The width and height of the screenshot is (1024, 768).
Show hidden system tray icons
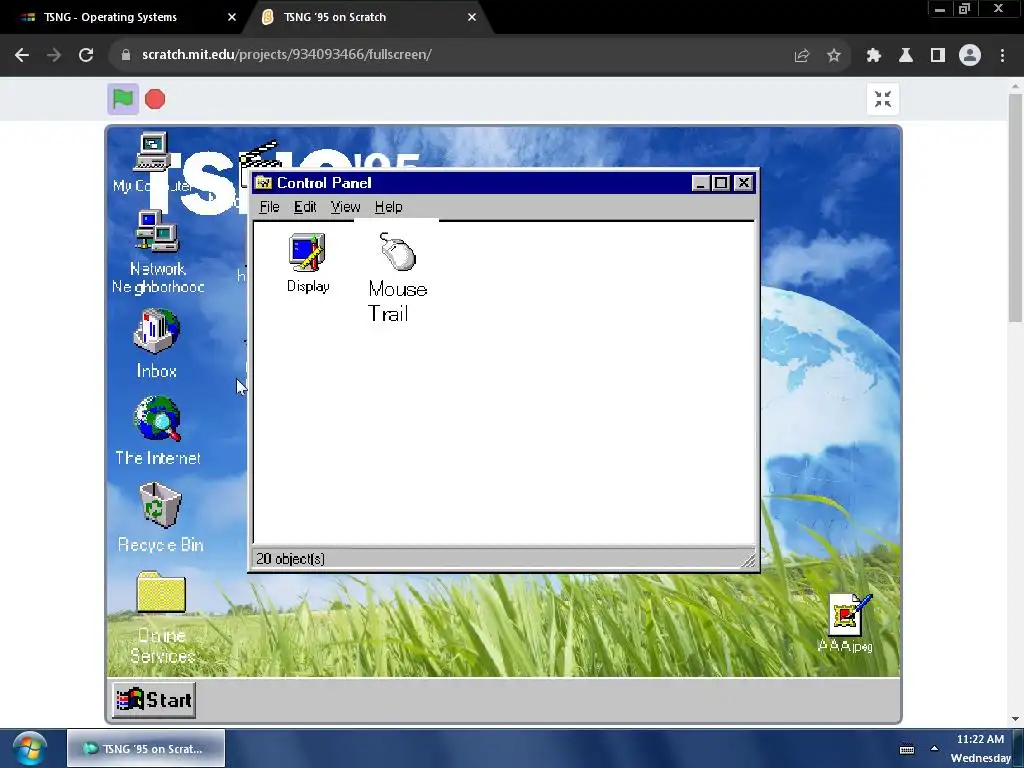935,748
